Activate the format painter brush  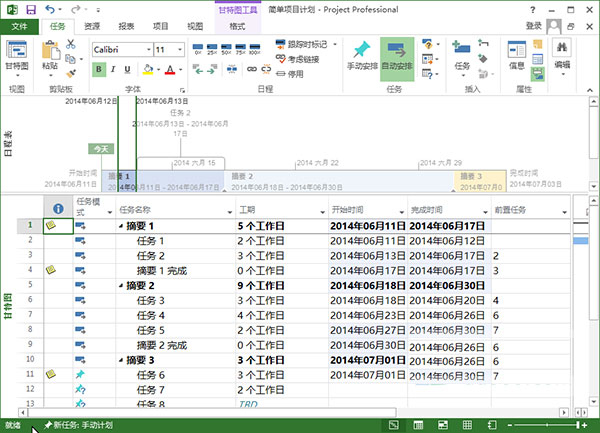(71, 73)
